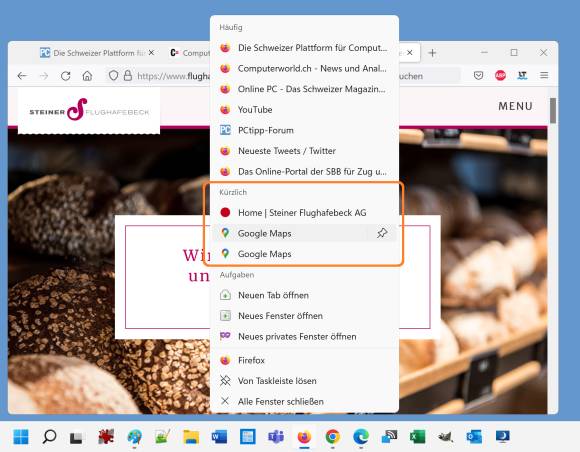Show site security padlock info
The height and width of the screenshot is (452, 580).
click(128, 76)
